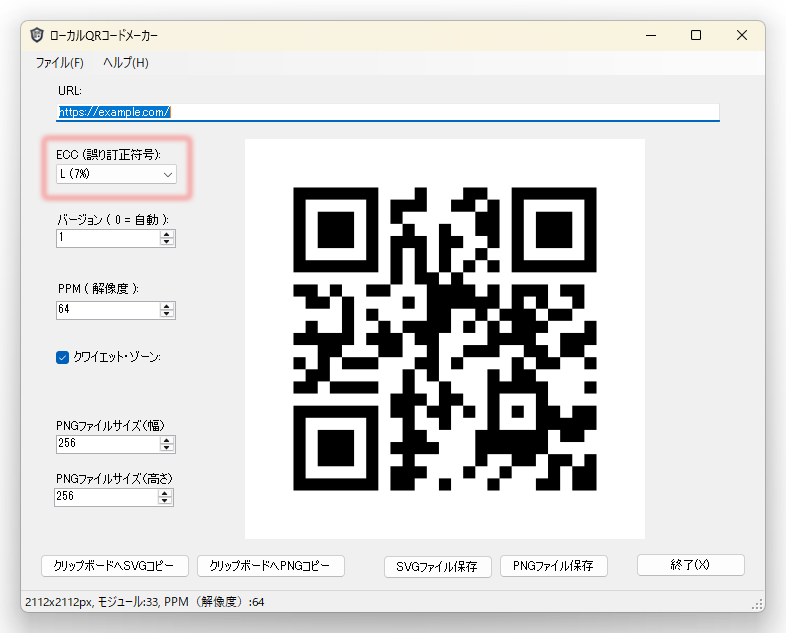The image size is (786, 633).
Task: Open the ファイル(F) menu
Action: [x=59, y=62]
